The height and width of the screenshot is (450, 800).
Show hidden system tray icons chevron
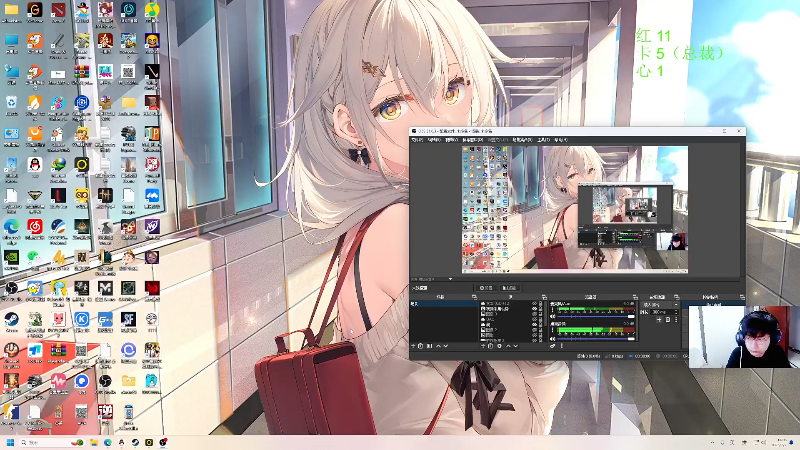(712, 442)
